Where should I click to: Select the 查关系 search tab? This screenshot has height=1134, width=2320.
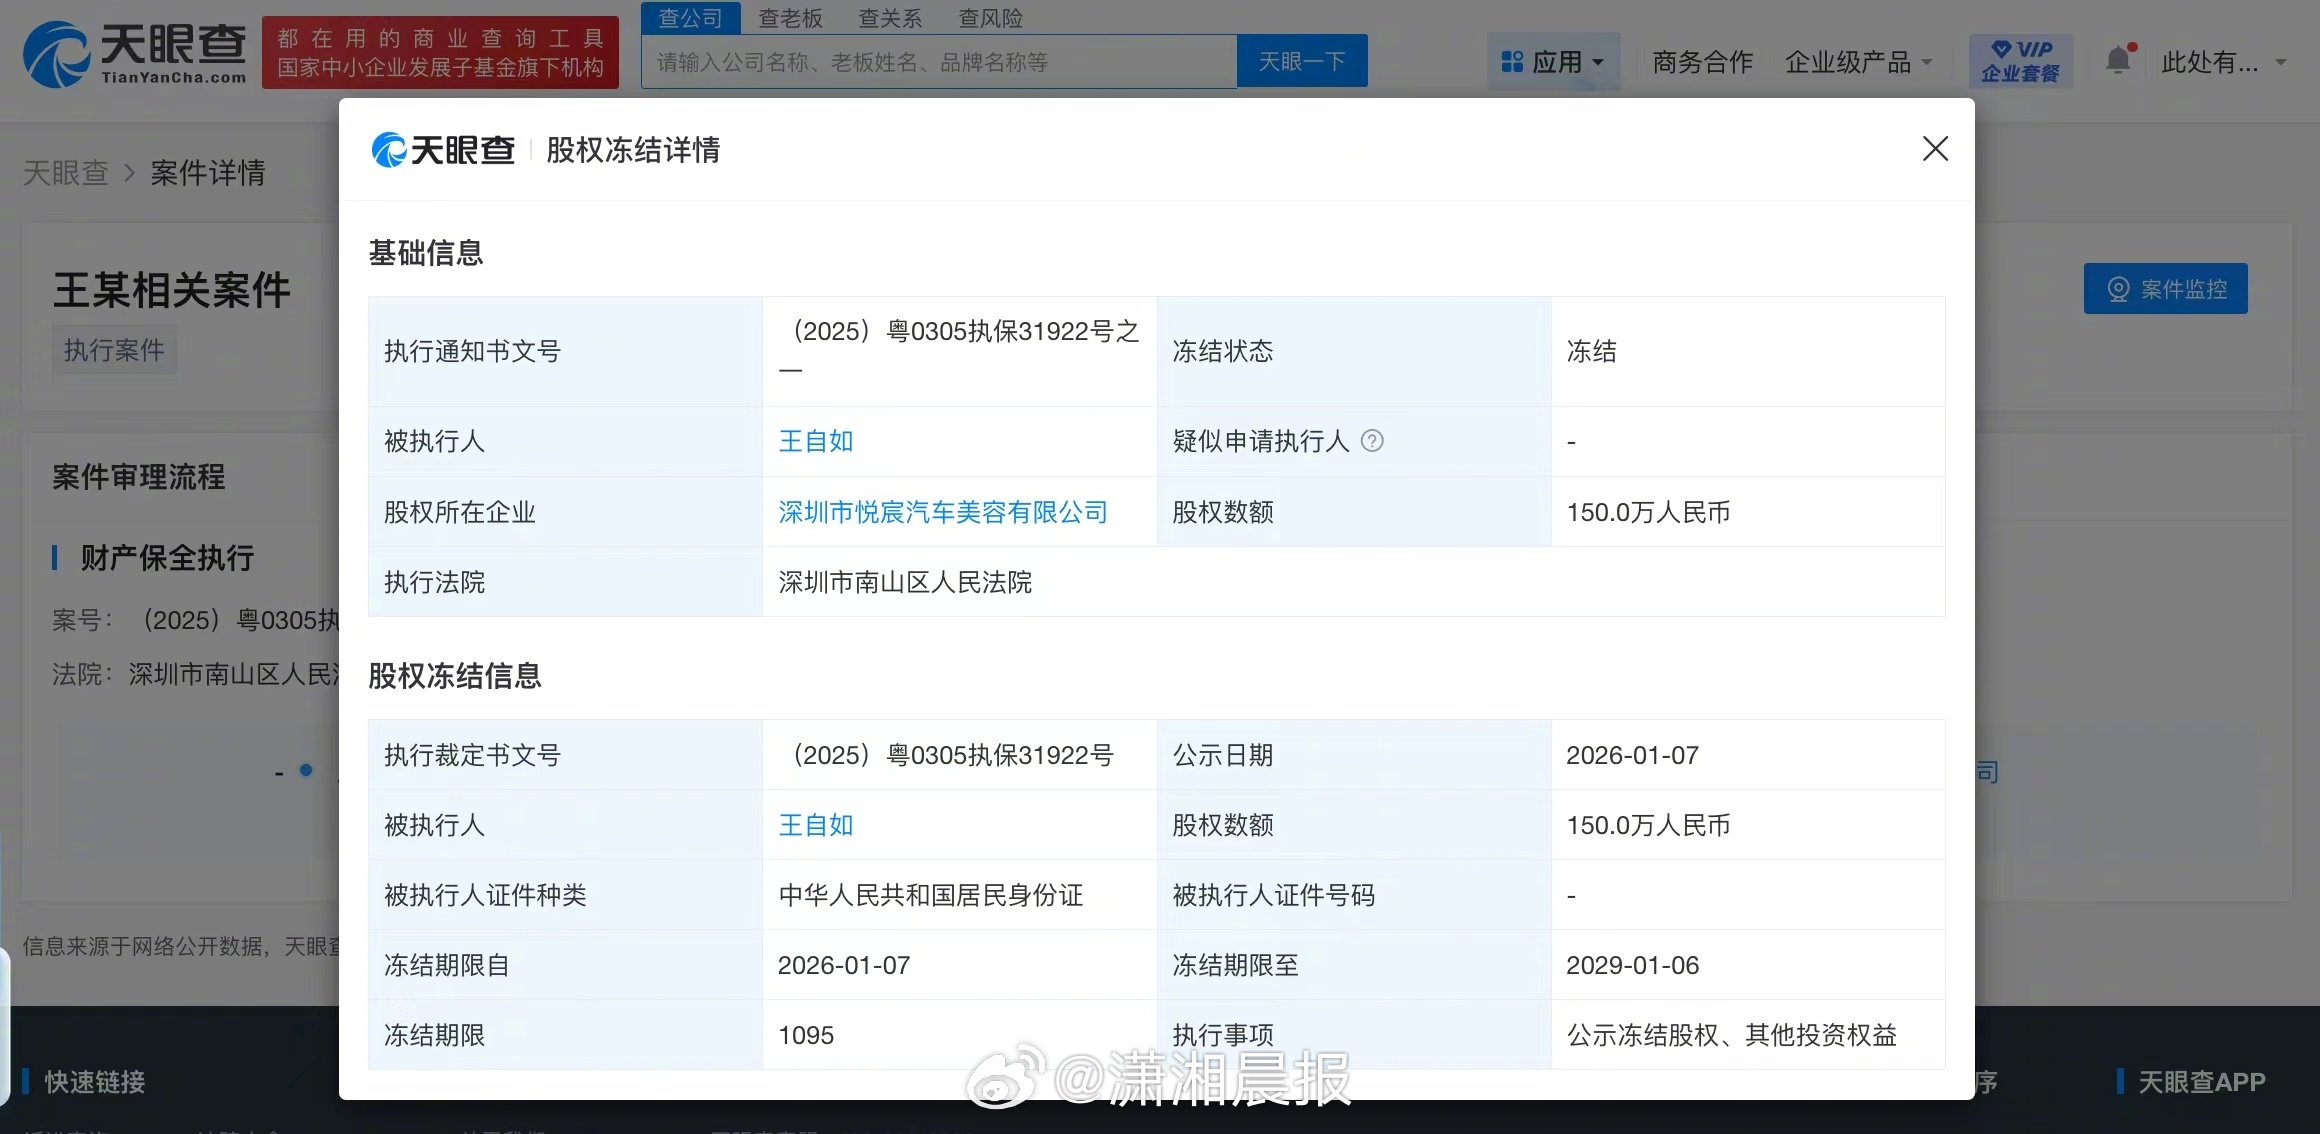tap(890, 18)
